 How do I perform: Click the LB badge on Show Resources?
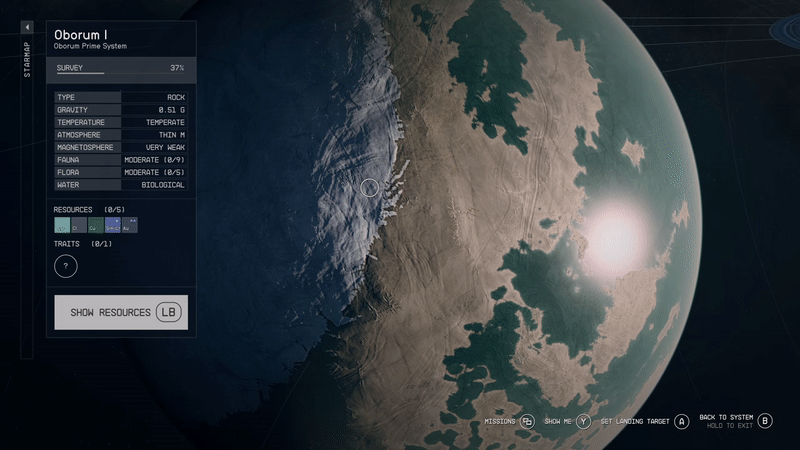168,313
